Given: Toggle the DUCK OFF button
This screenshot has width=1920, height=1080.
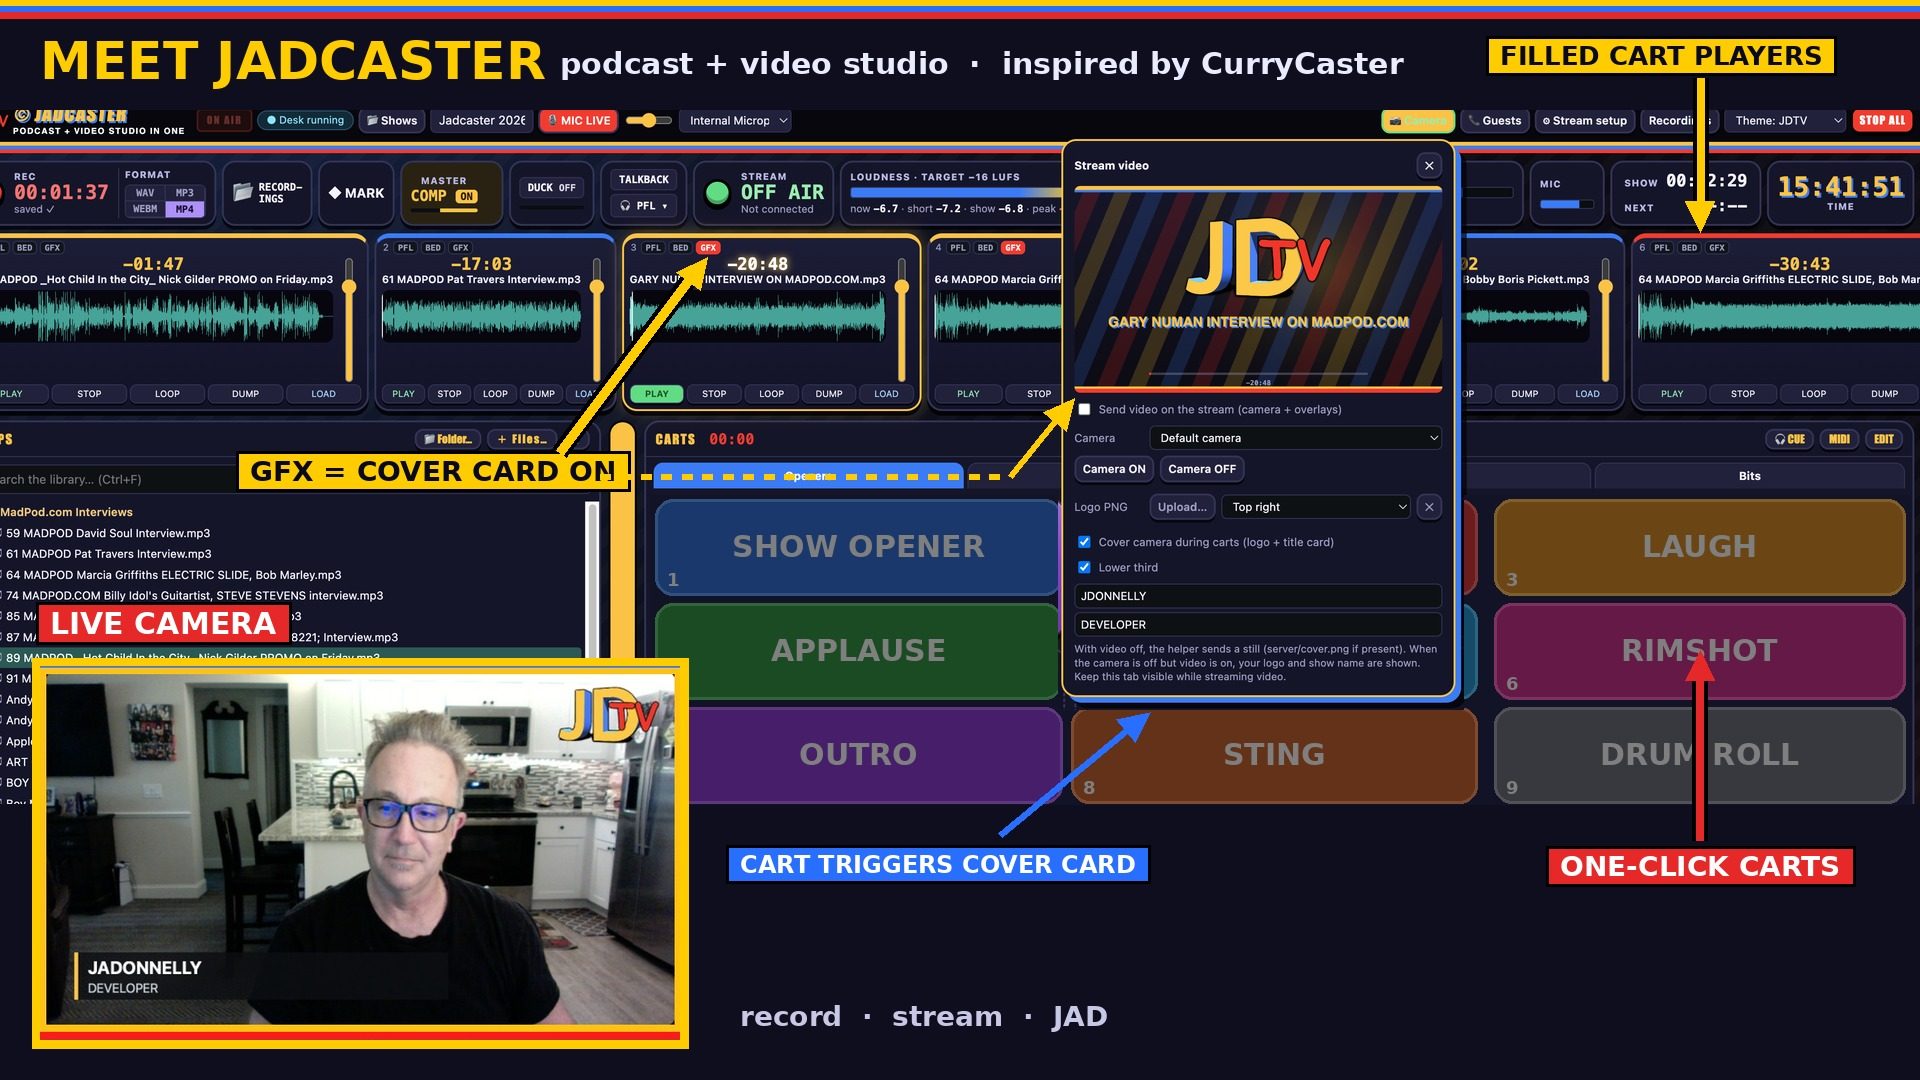Looking at the screenshot, I should pos(551,187).
